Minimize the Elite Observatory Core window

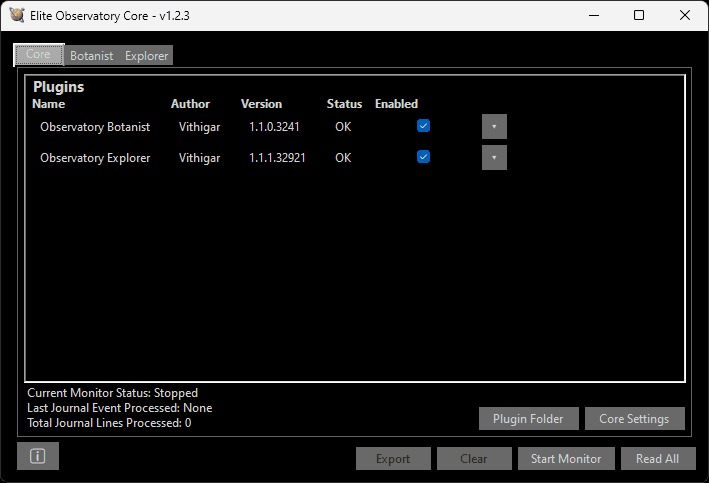pos(594,15)
